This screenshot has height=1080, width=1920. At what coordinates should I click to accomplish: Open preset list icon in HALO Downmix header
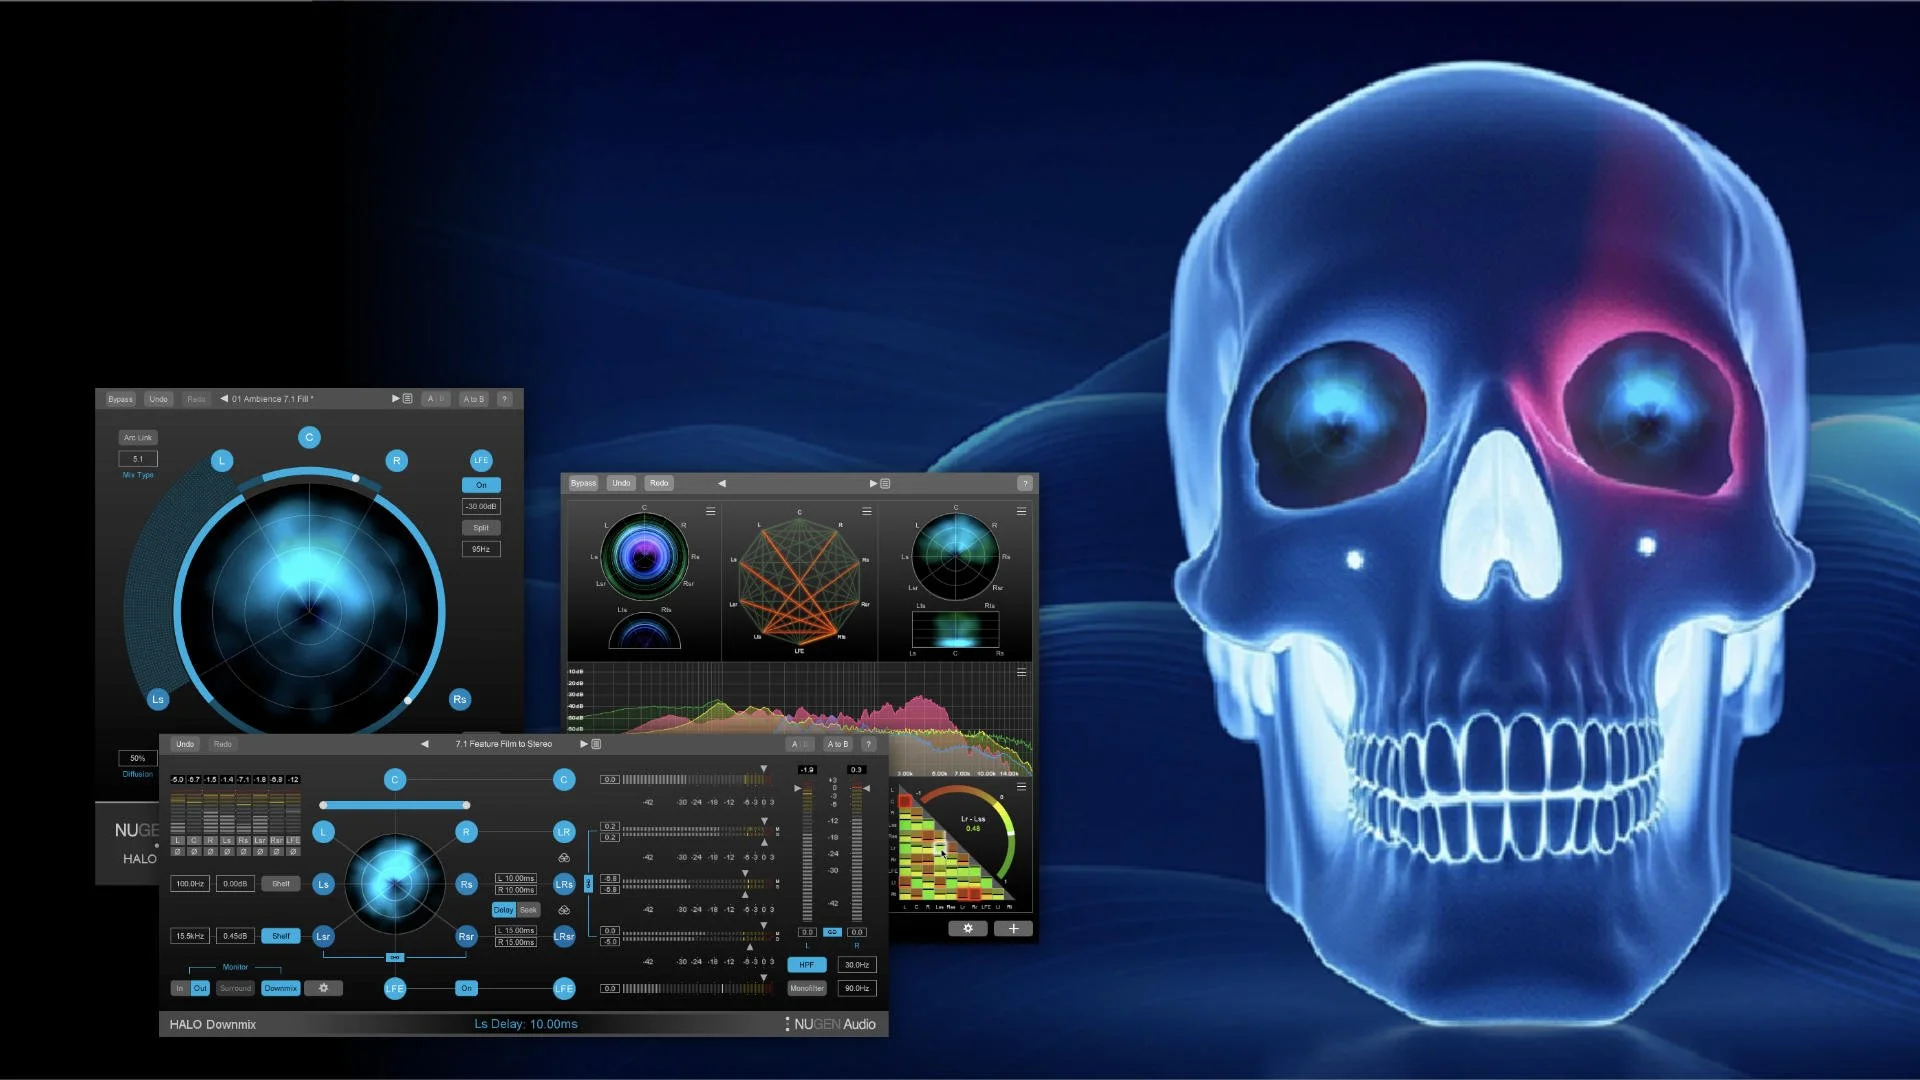click(x=596, y=744)
